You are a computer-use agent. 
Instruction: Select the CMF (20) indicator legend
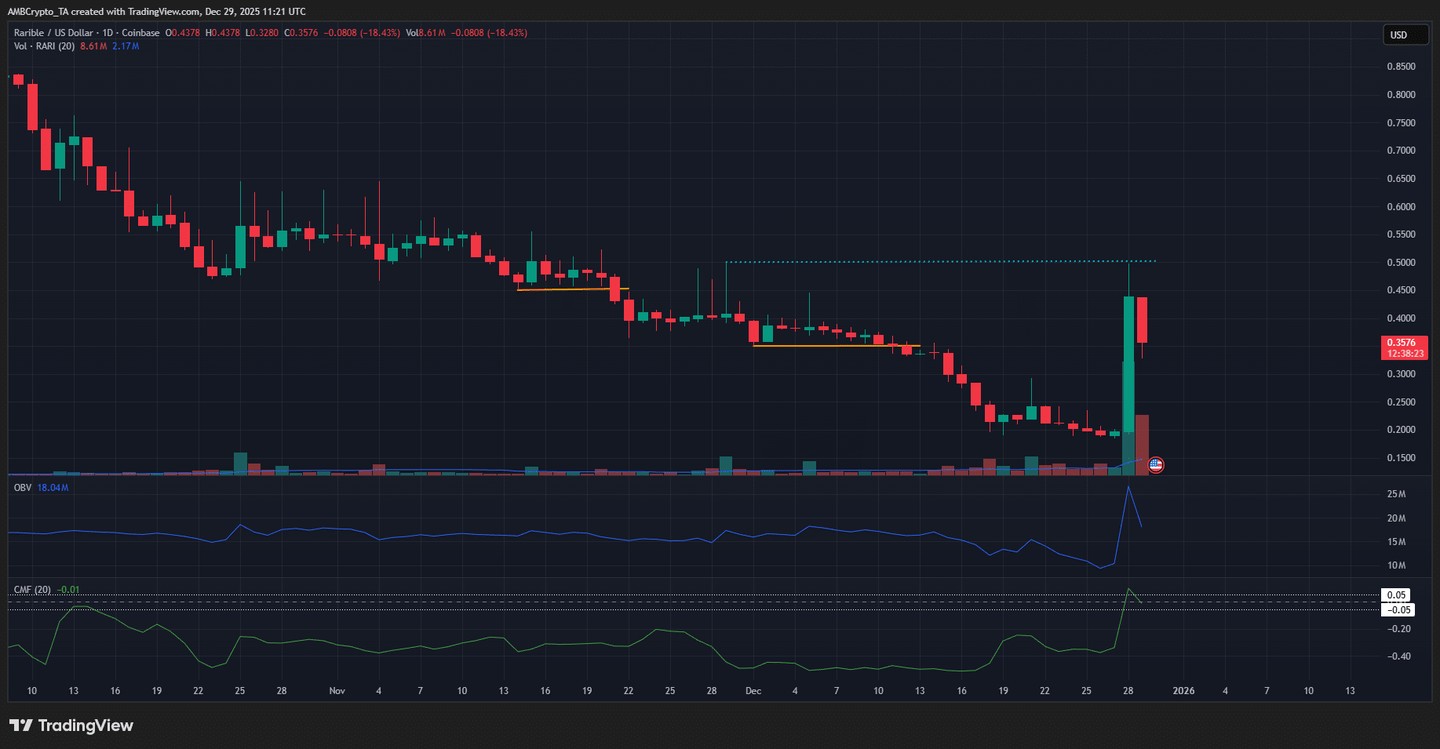[32, 589]
